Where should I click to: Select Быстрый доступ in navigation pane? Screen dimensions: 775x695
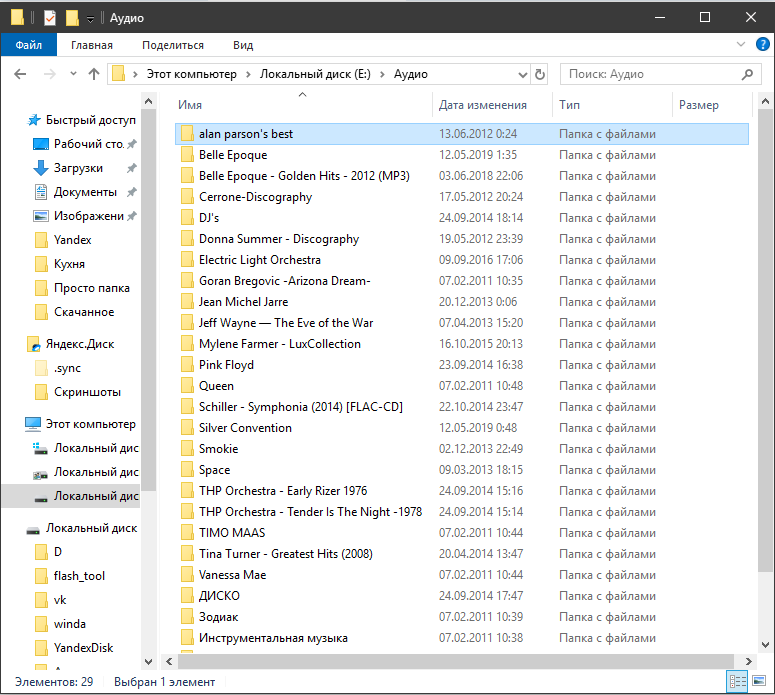pos(90,120)
